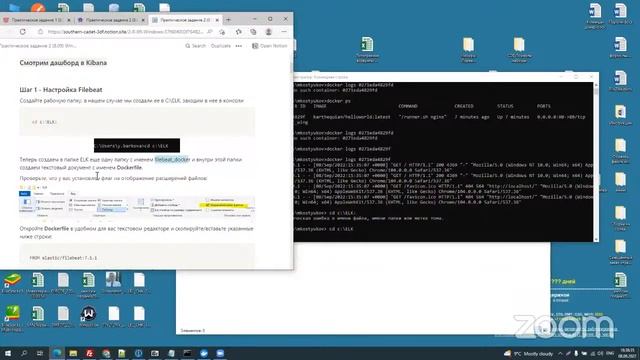Open Google Chrome from the taskbar

(x=106, y=353)
